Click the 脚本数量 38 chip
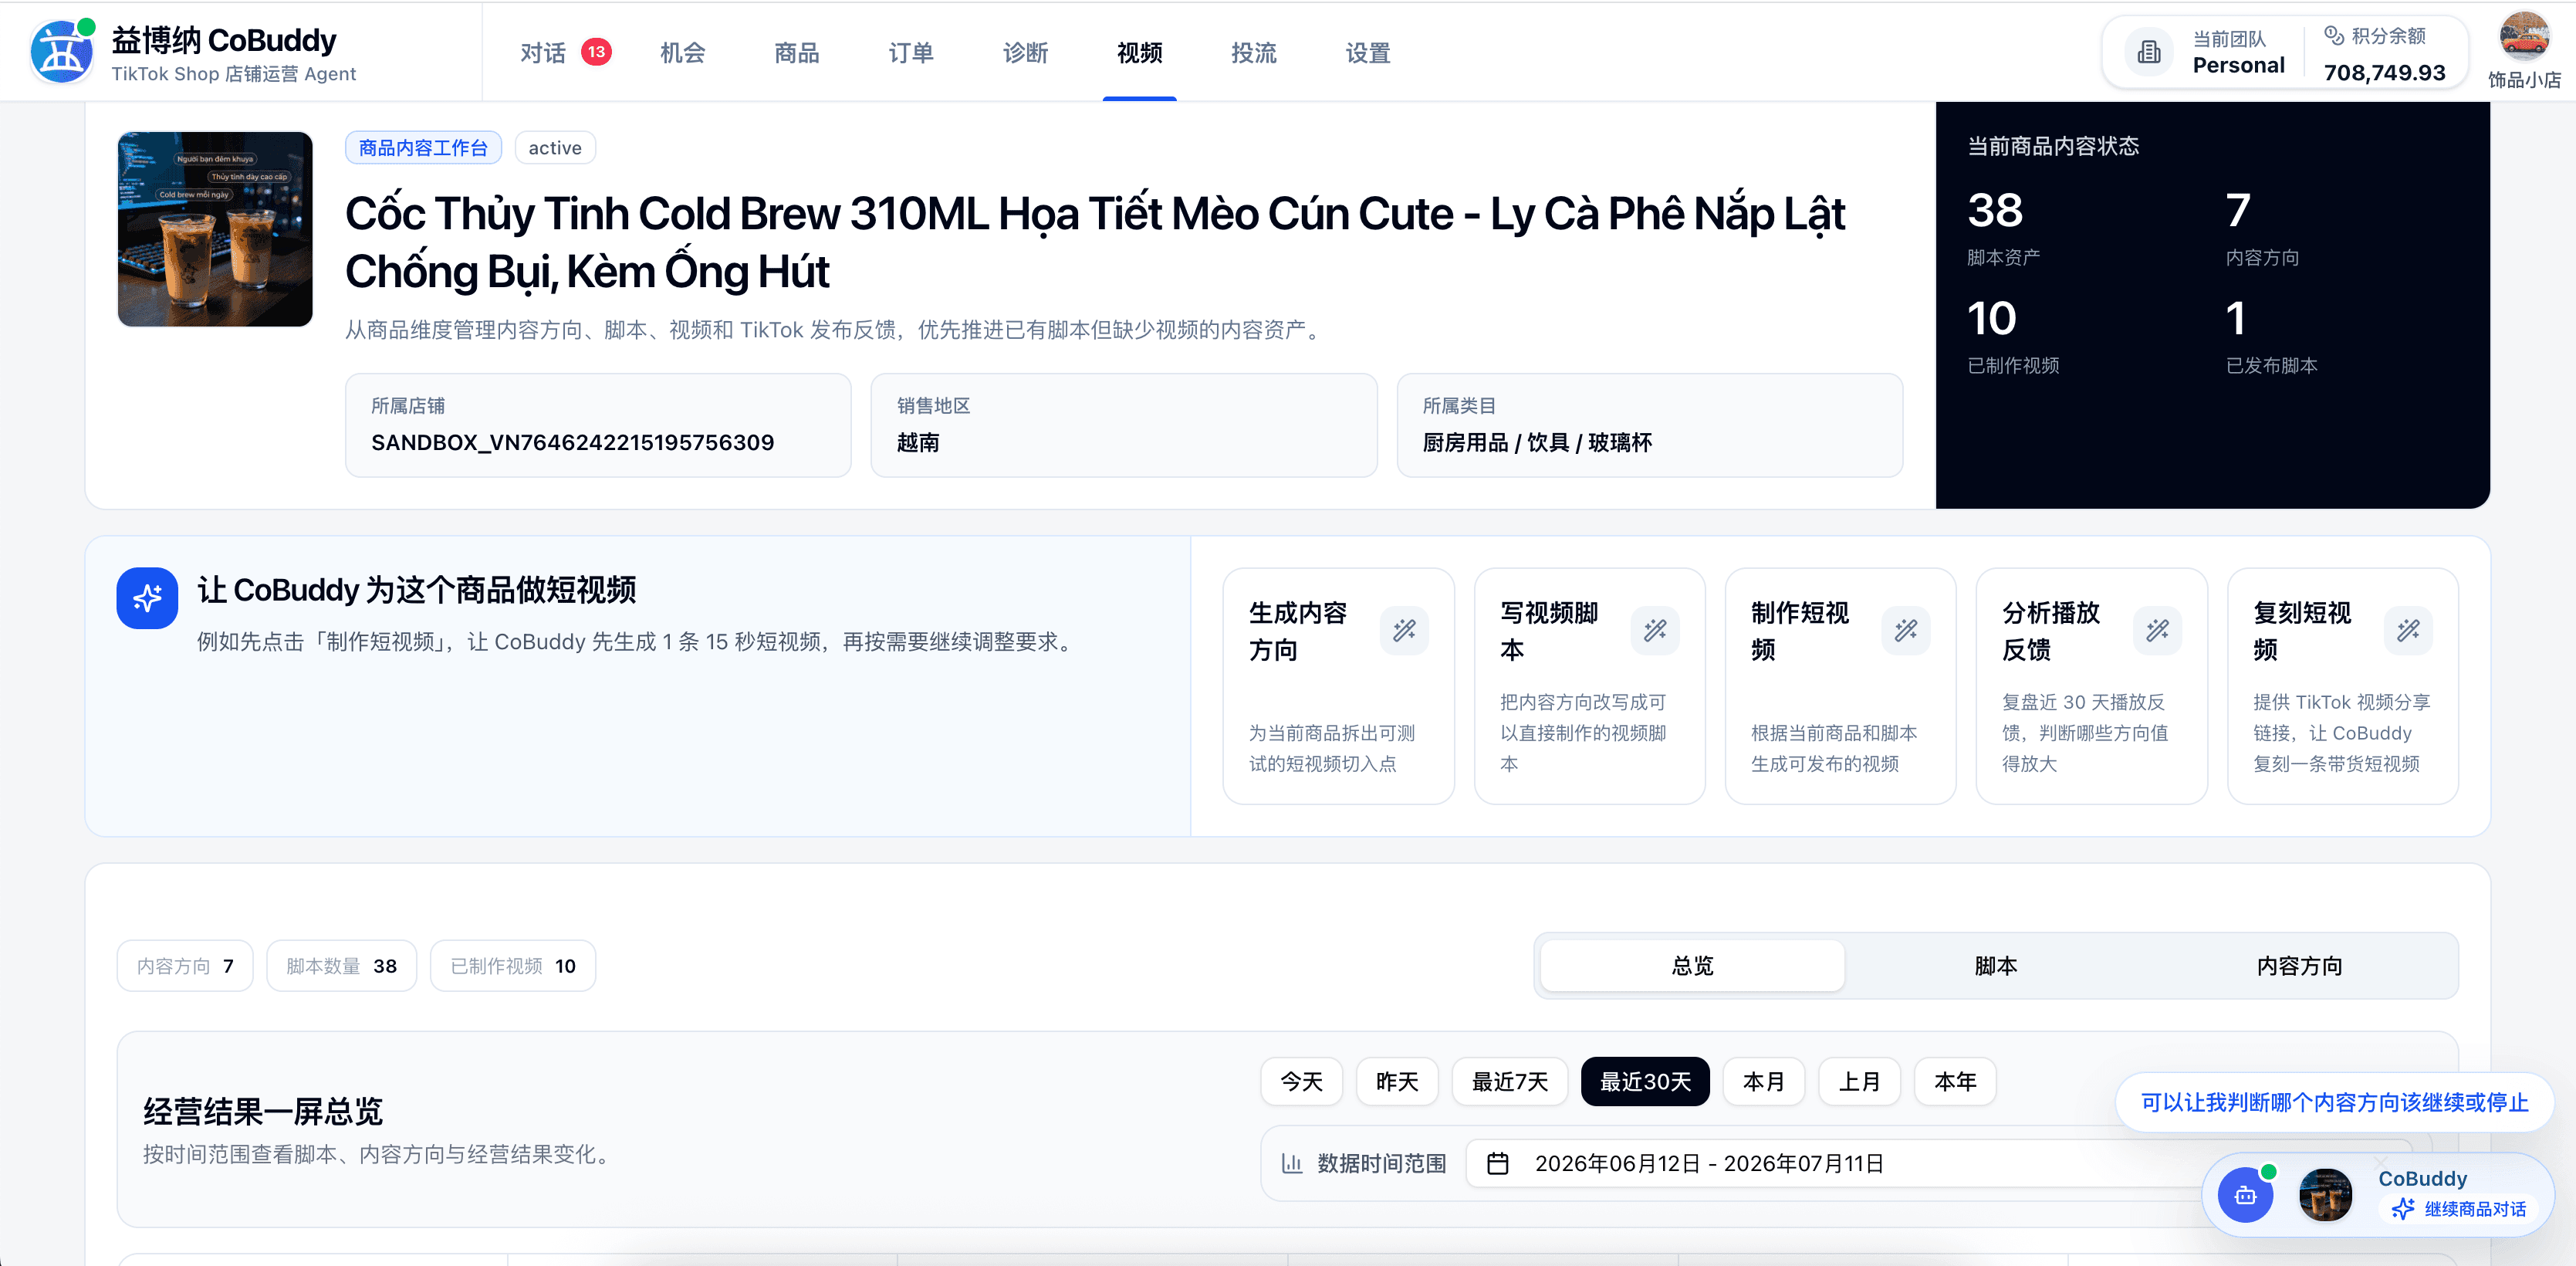This screenshot has width=2576, height=1266. pyautogui.click(x=341, y=966)
